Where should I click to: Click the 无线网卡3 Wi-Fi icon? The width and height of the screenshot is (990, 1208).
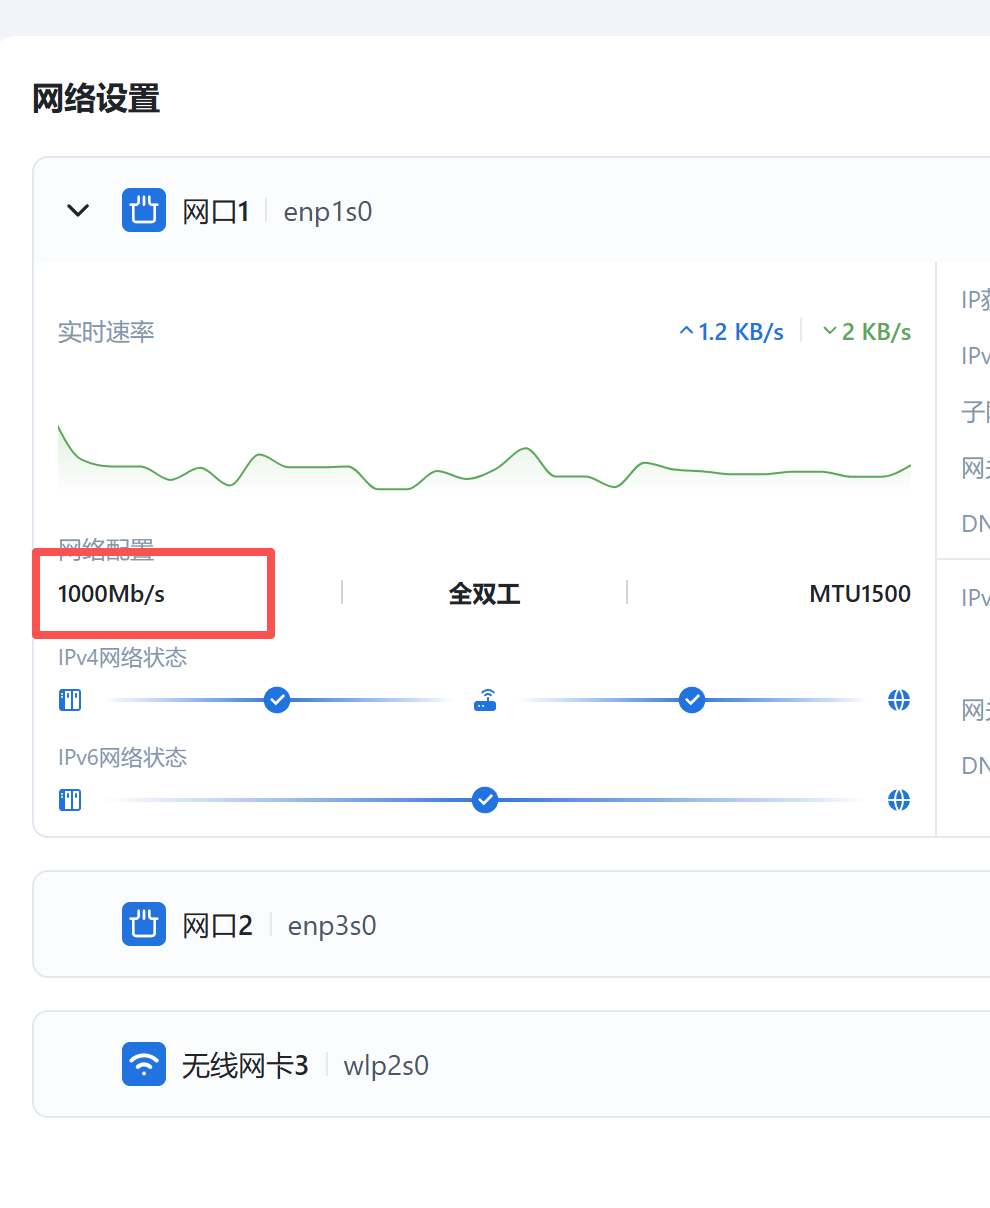click(144, 1064)
